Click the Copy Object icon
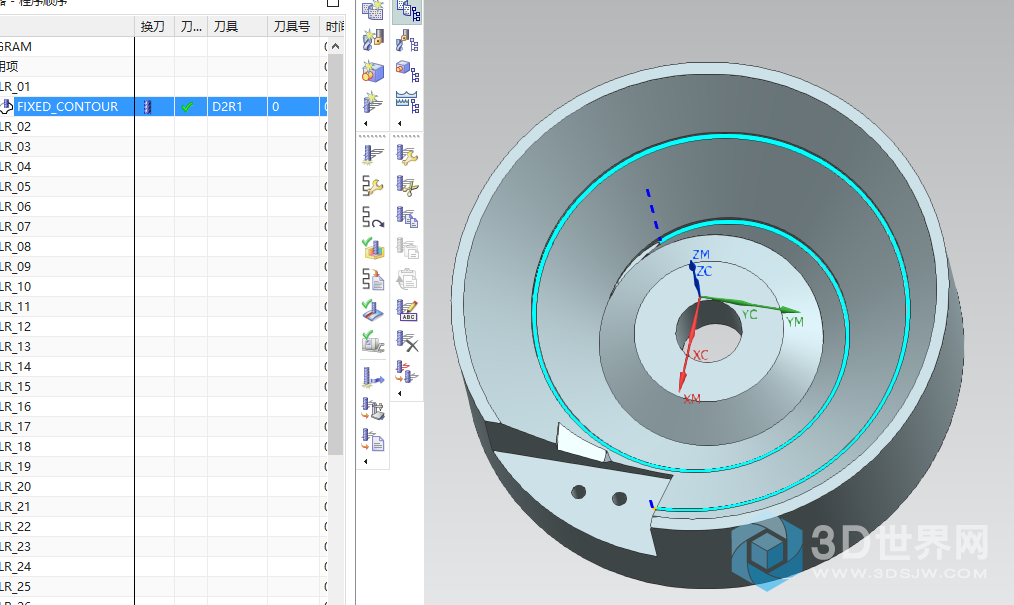The height and width of the screenshot is (605, 1014). tap(407, 217)
